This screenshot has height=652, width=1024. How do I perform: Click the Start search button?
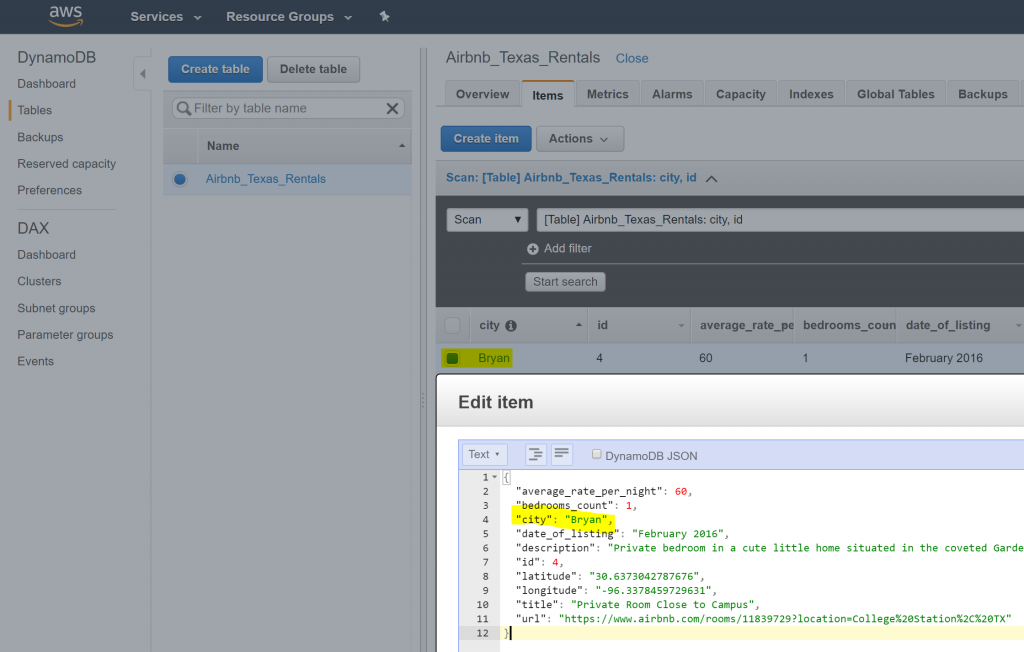click(565, 282)
